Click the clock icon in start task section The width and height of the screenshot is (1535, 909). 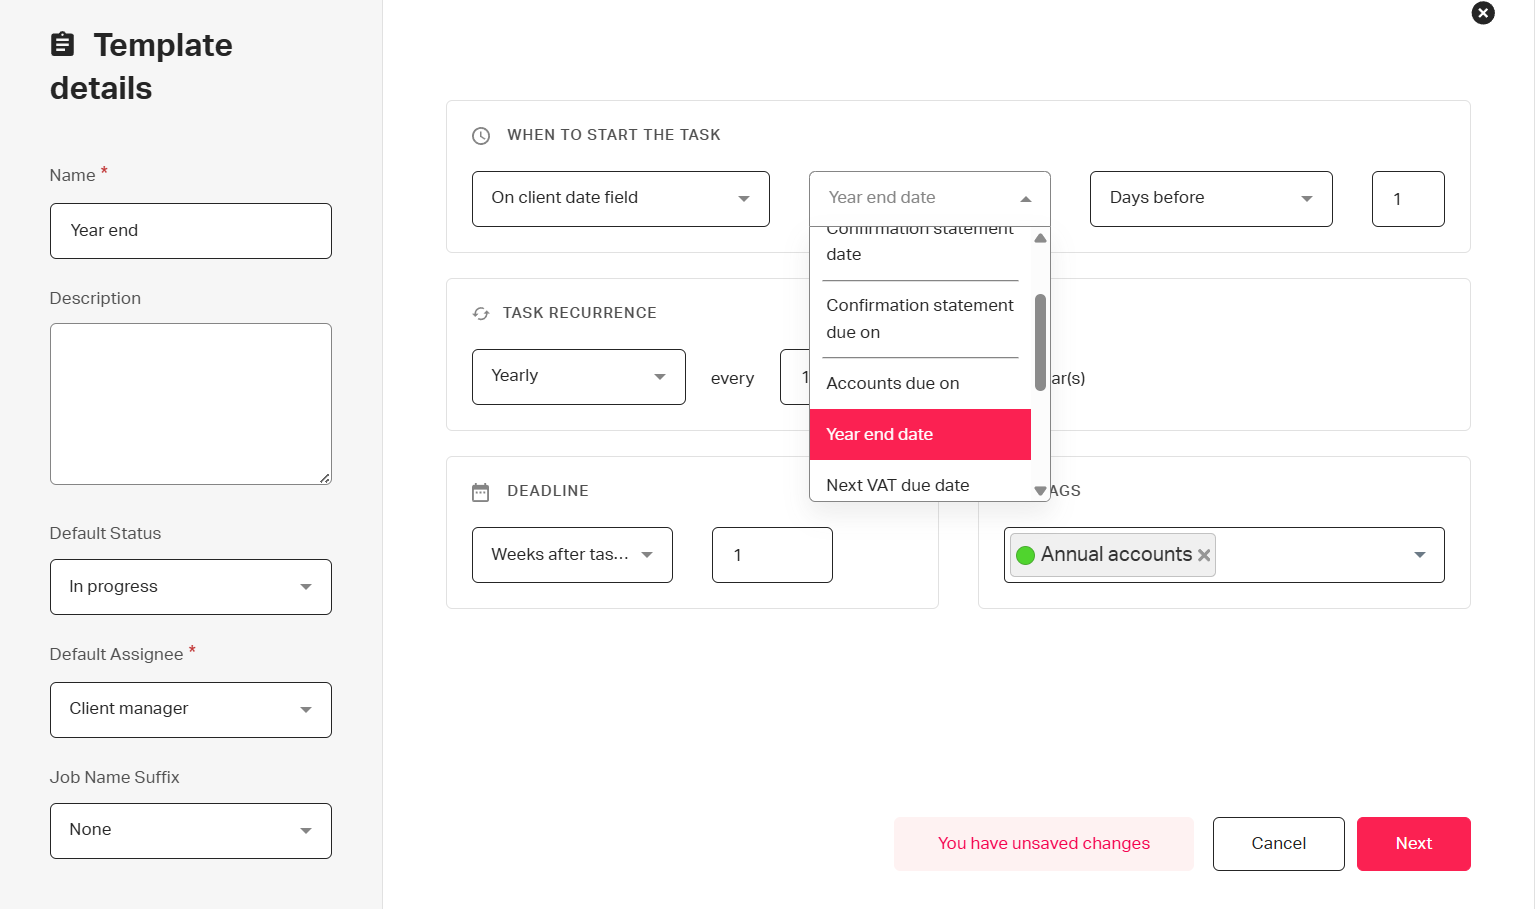point(481,136)
